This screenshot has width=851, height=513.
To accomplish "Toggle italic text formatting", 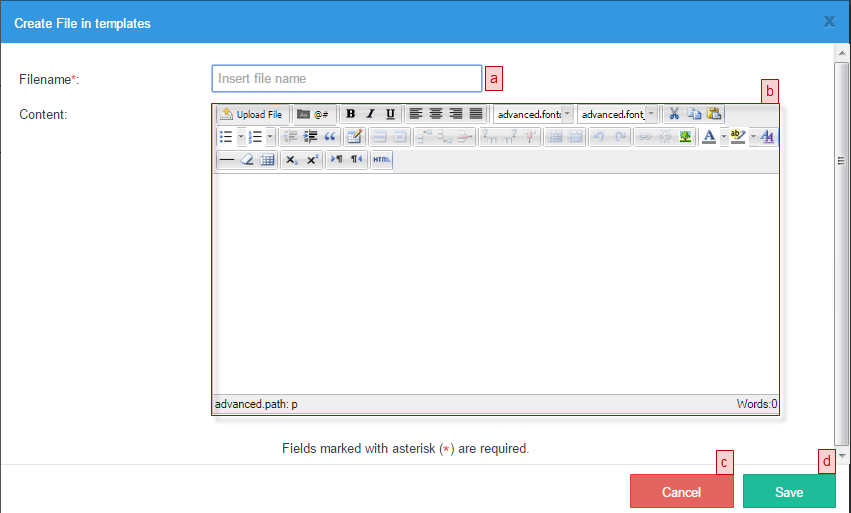I will click(x=370, y=114).
